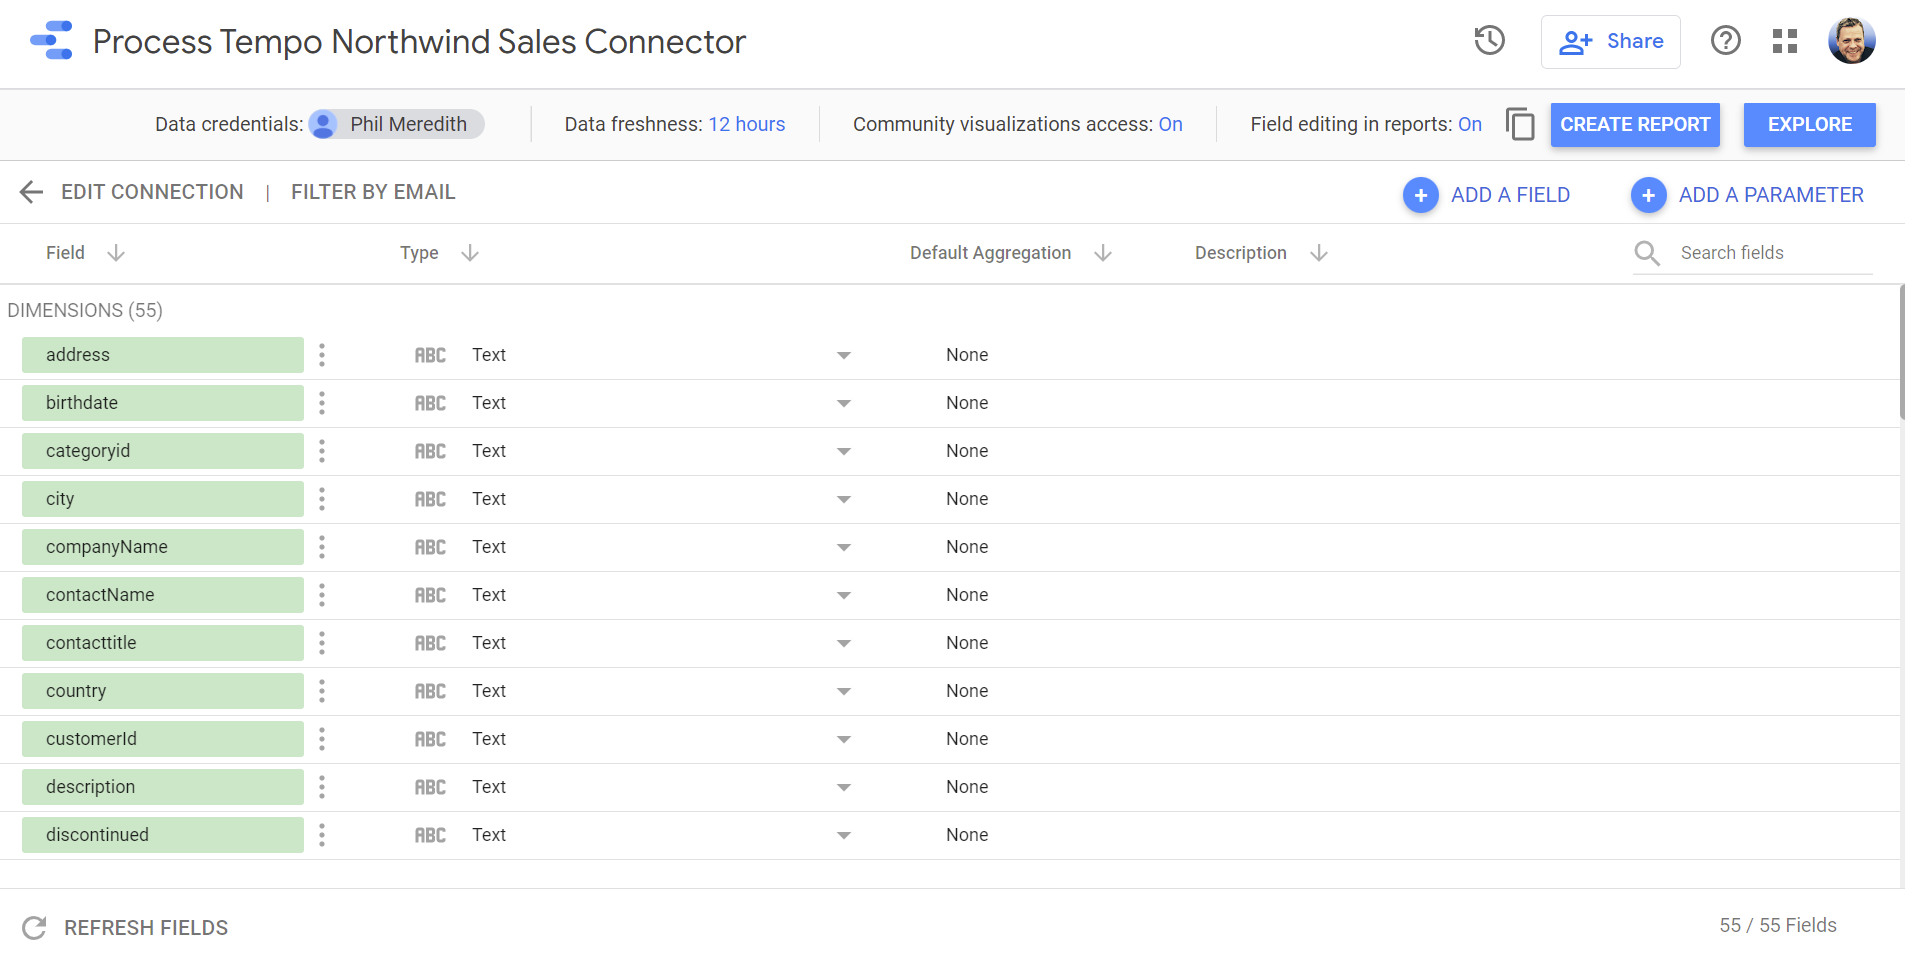
Task: Open EDIT CONNECTION
Action: pyautogui.click(x=152, y=192)
